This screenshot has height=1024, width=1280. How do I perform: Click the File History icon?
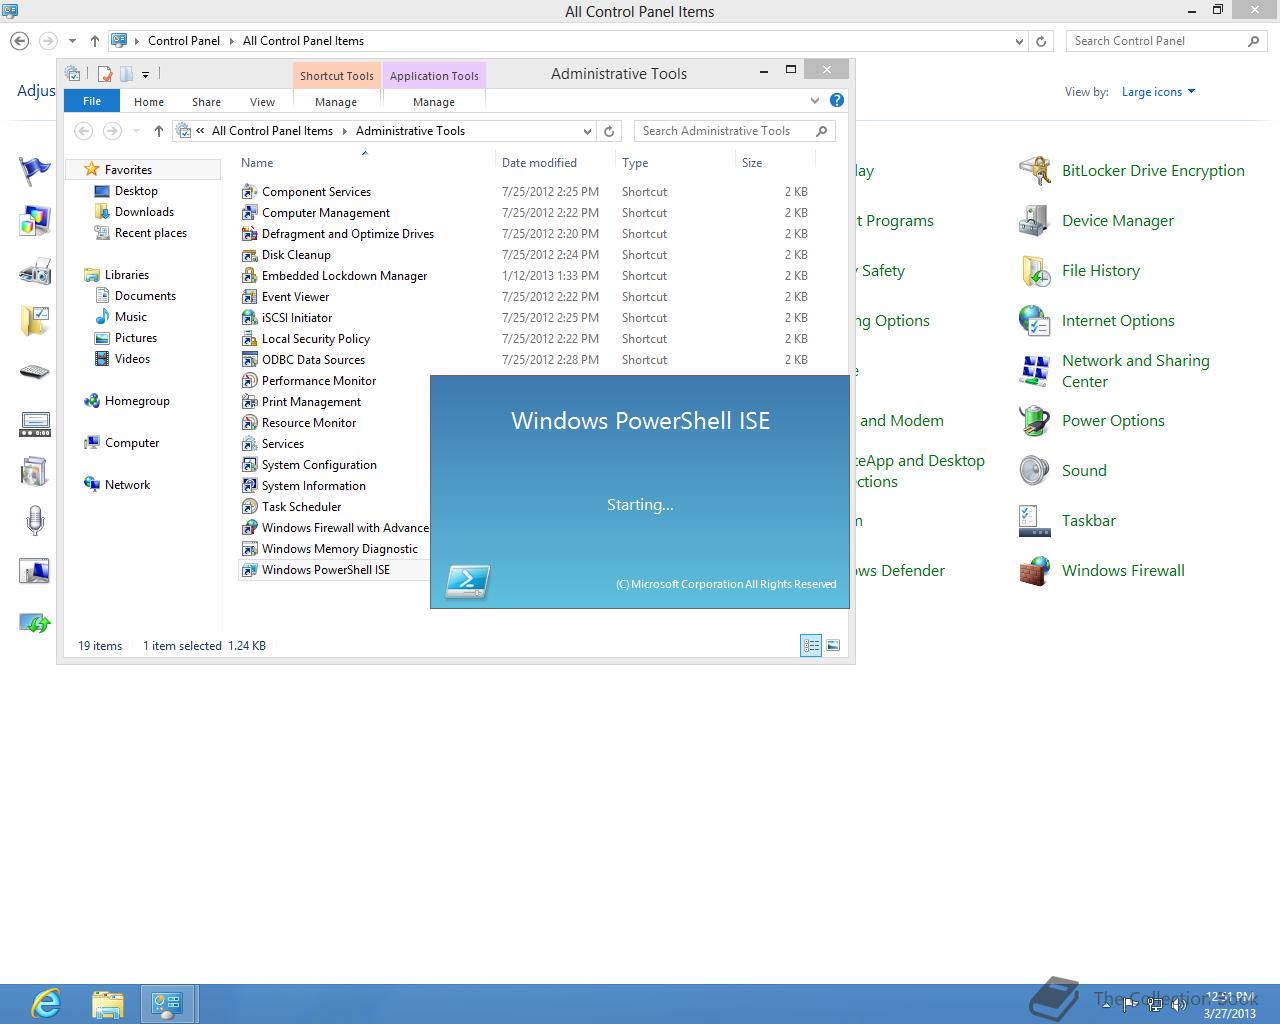(1035, 271)
